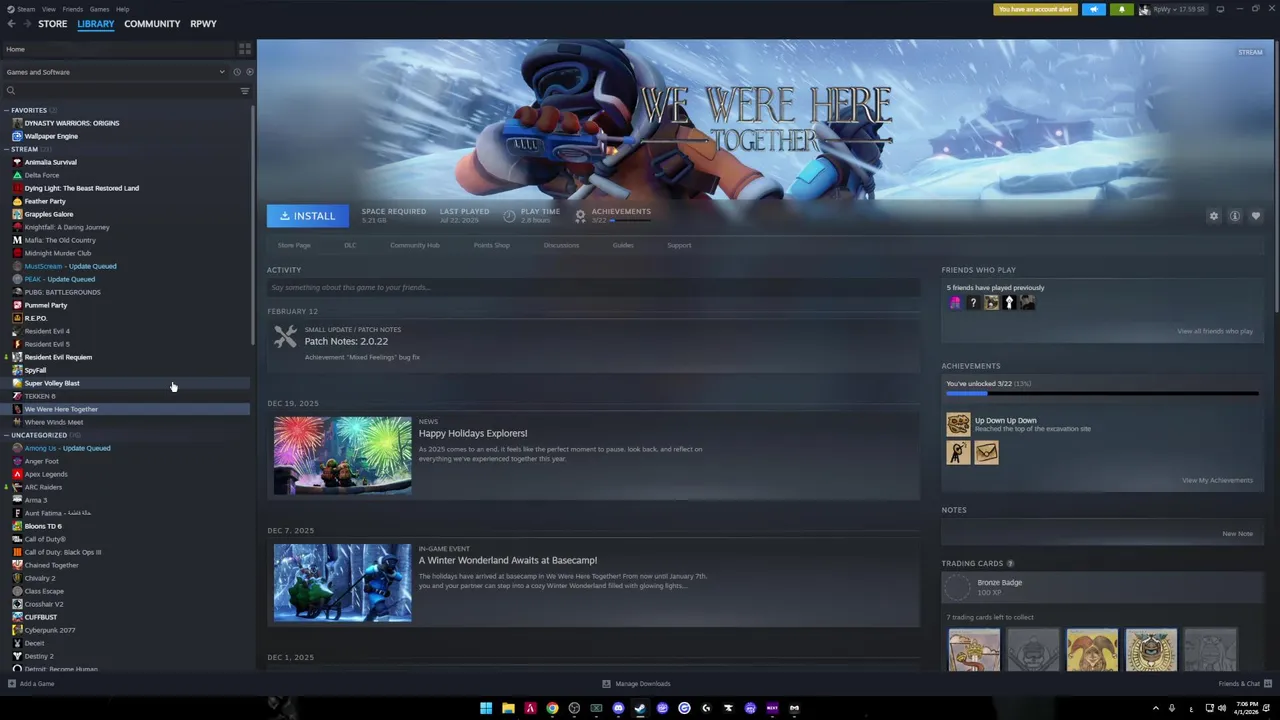Open game settings gear icon
Image resolution: width=1280 pixels, height=720 pixels.
[x=1214, y=216]
